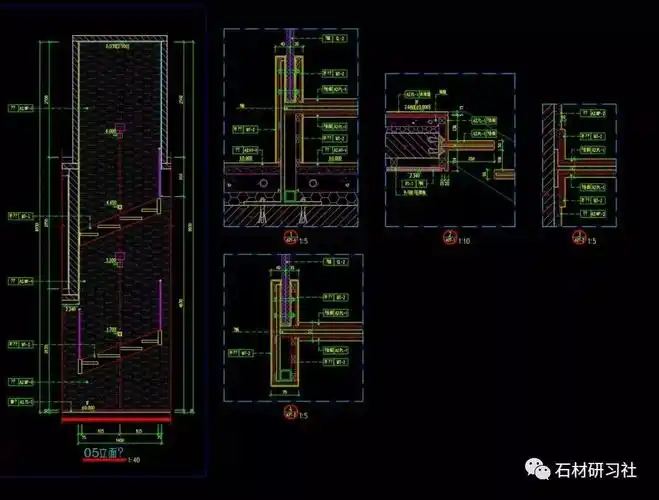This screenshot has height=500, width=659.
Task: Click red detail marker under far-right wall detail
Action: click(577, 238)
